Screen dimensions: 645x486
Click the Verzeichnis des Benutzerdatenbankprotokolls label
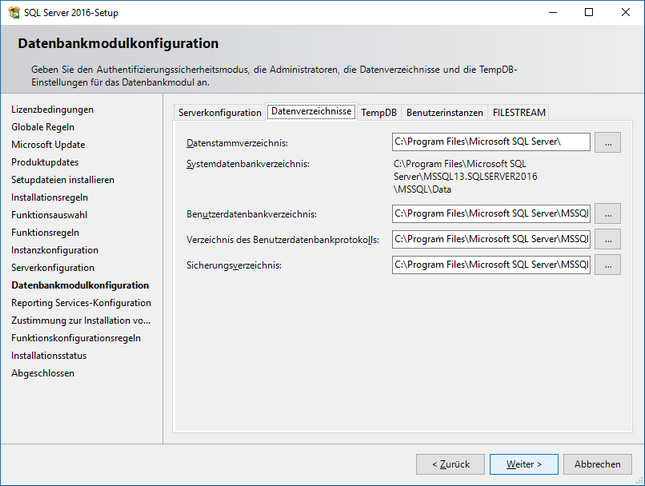pos(283,240)
